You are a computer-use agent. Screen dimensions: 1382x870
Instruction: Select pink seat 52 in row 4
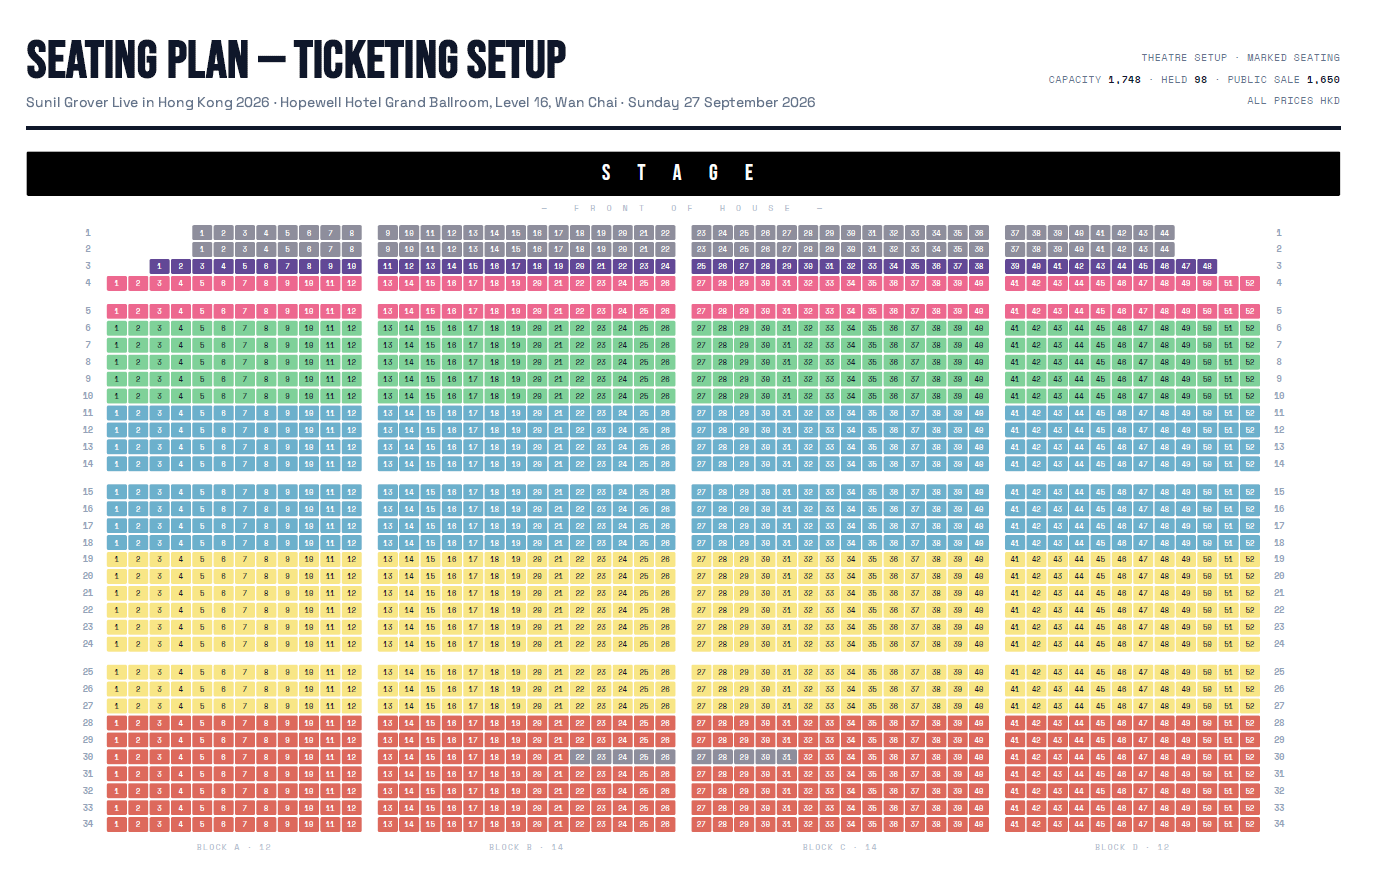(1250, 283)
